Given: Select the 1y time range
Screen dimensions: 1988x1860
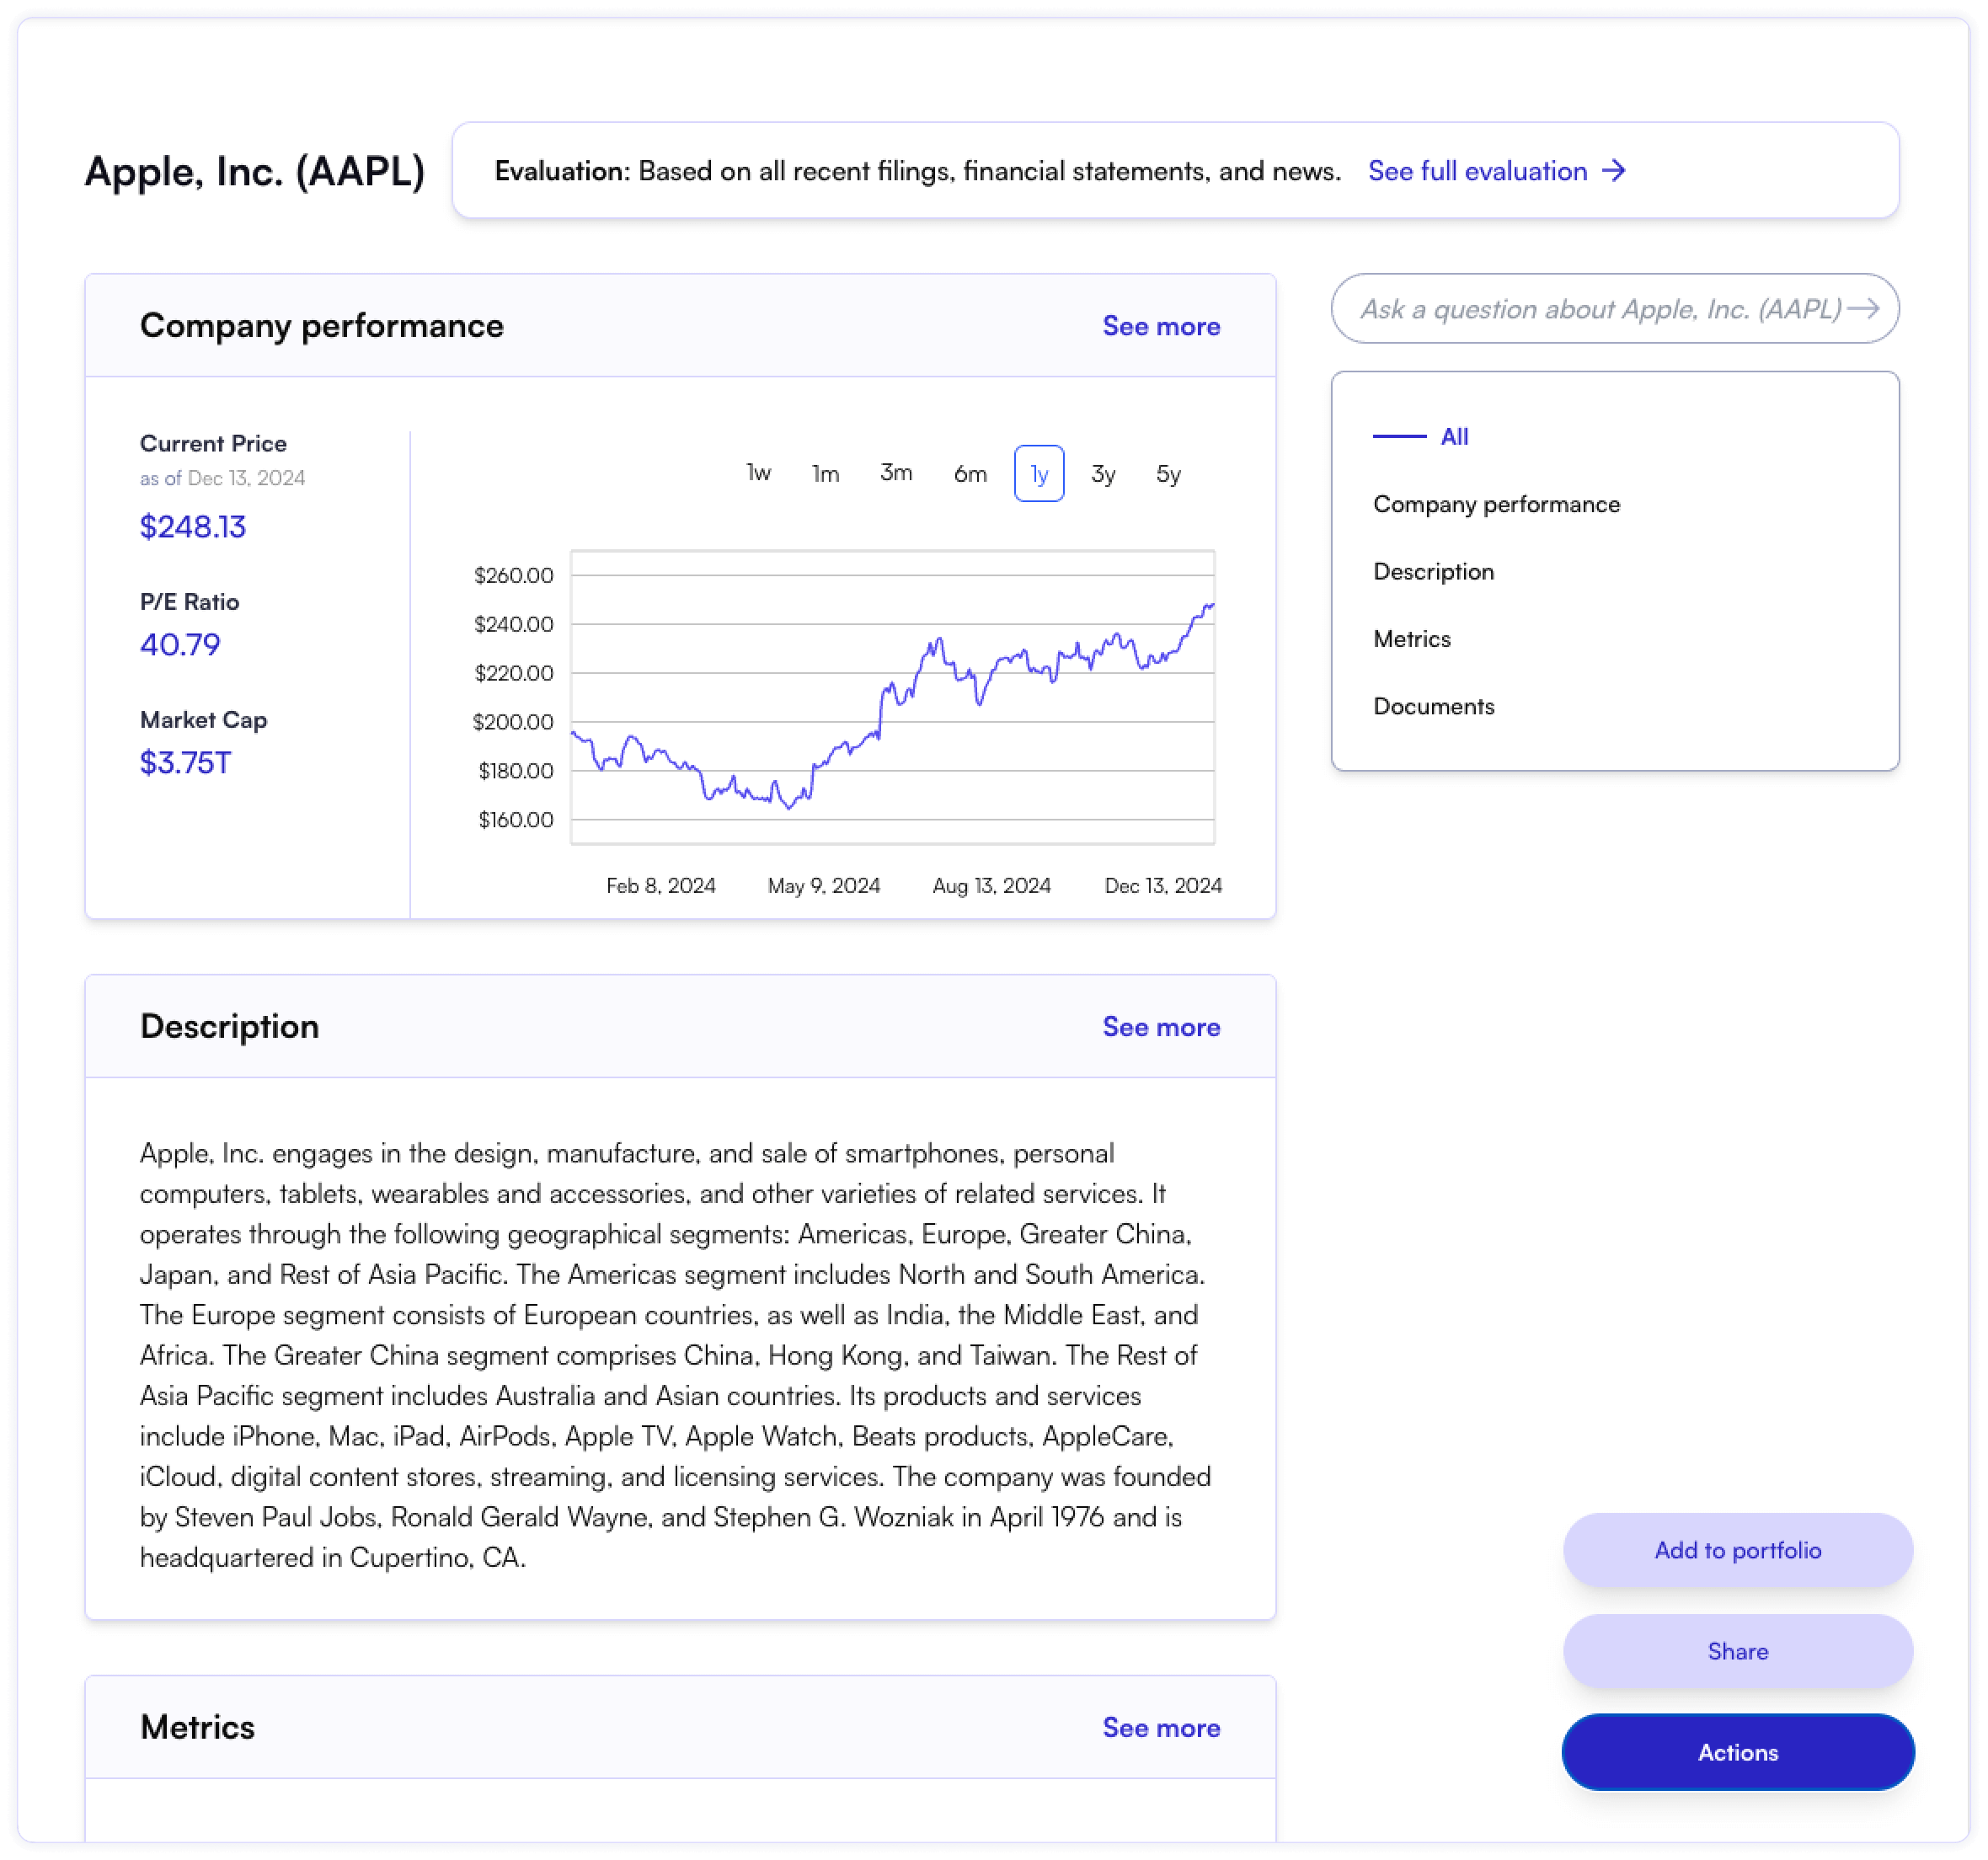Looking at the screenshot, I should coord(1038,473).
